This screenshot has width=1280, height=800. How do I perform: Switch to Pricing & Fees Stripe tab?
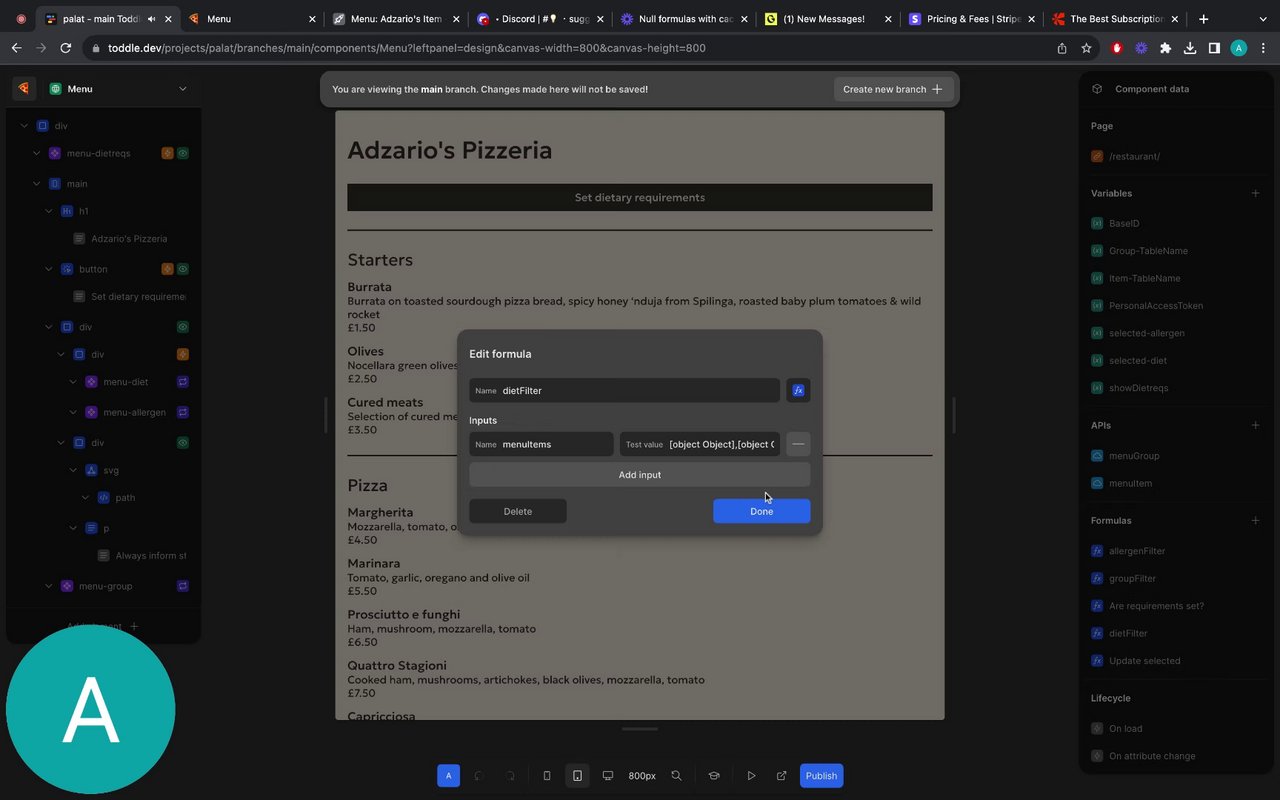[968, 19]
